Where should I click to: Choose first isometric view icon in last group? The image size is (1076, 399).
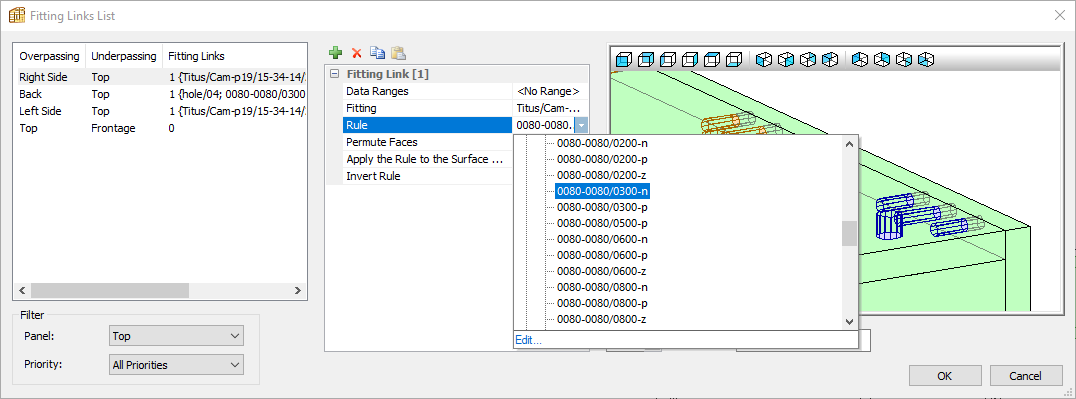860,60
